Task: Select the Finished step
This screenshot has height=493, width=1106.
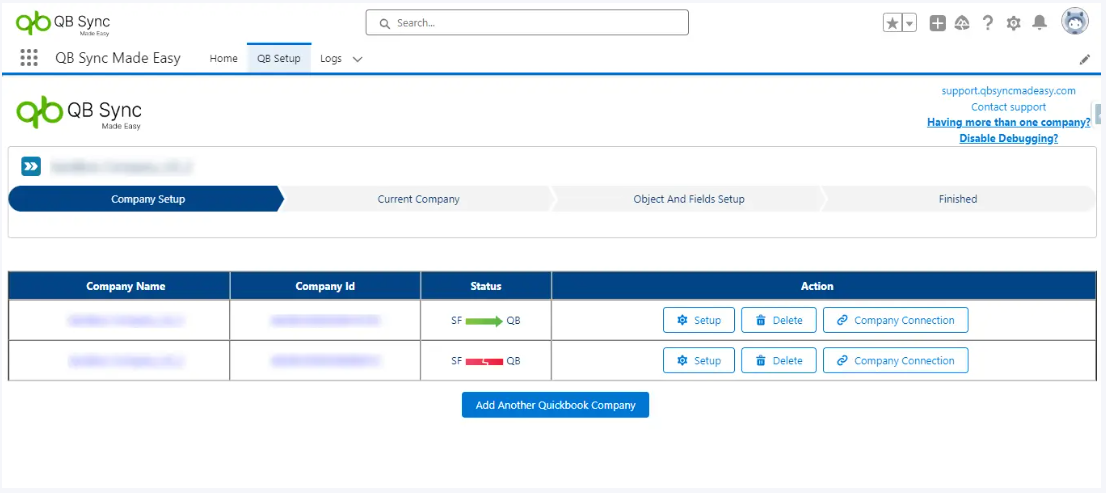Action: (x=958, y=199)
